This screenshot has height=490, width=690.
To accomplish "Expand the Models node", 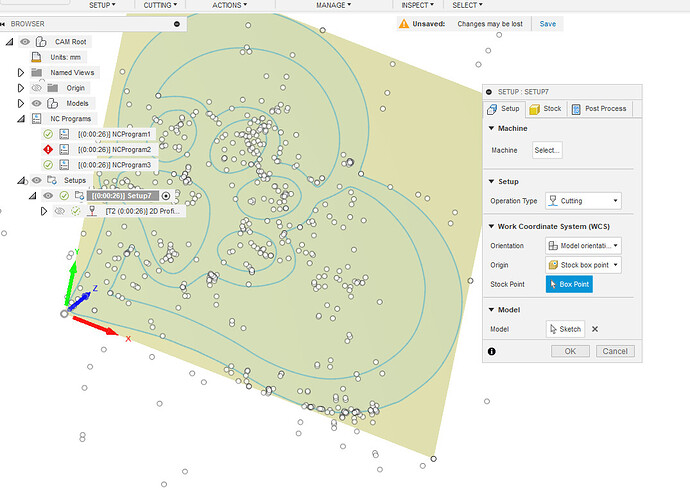I will [20, 103].
